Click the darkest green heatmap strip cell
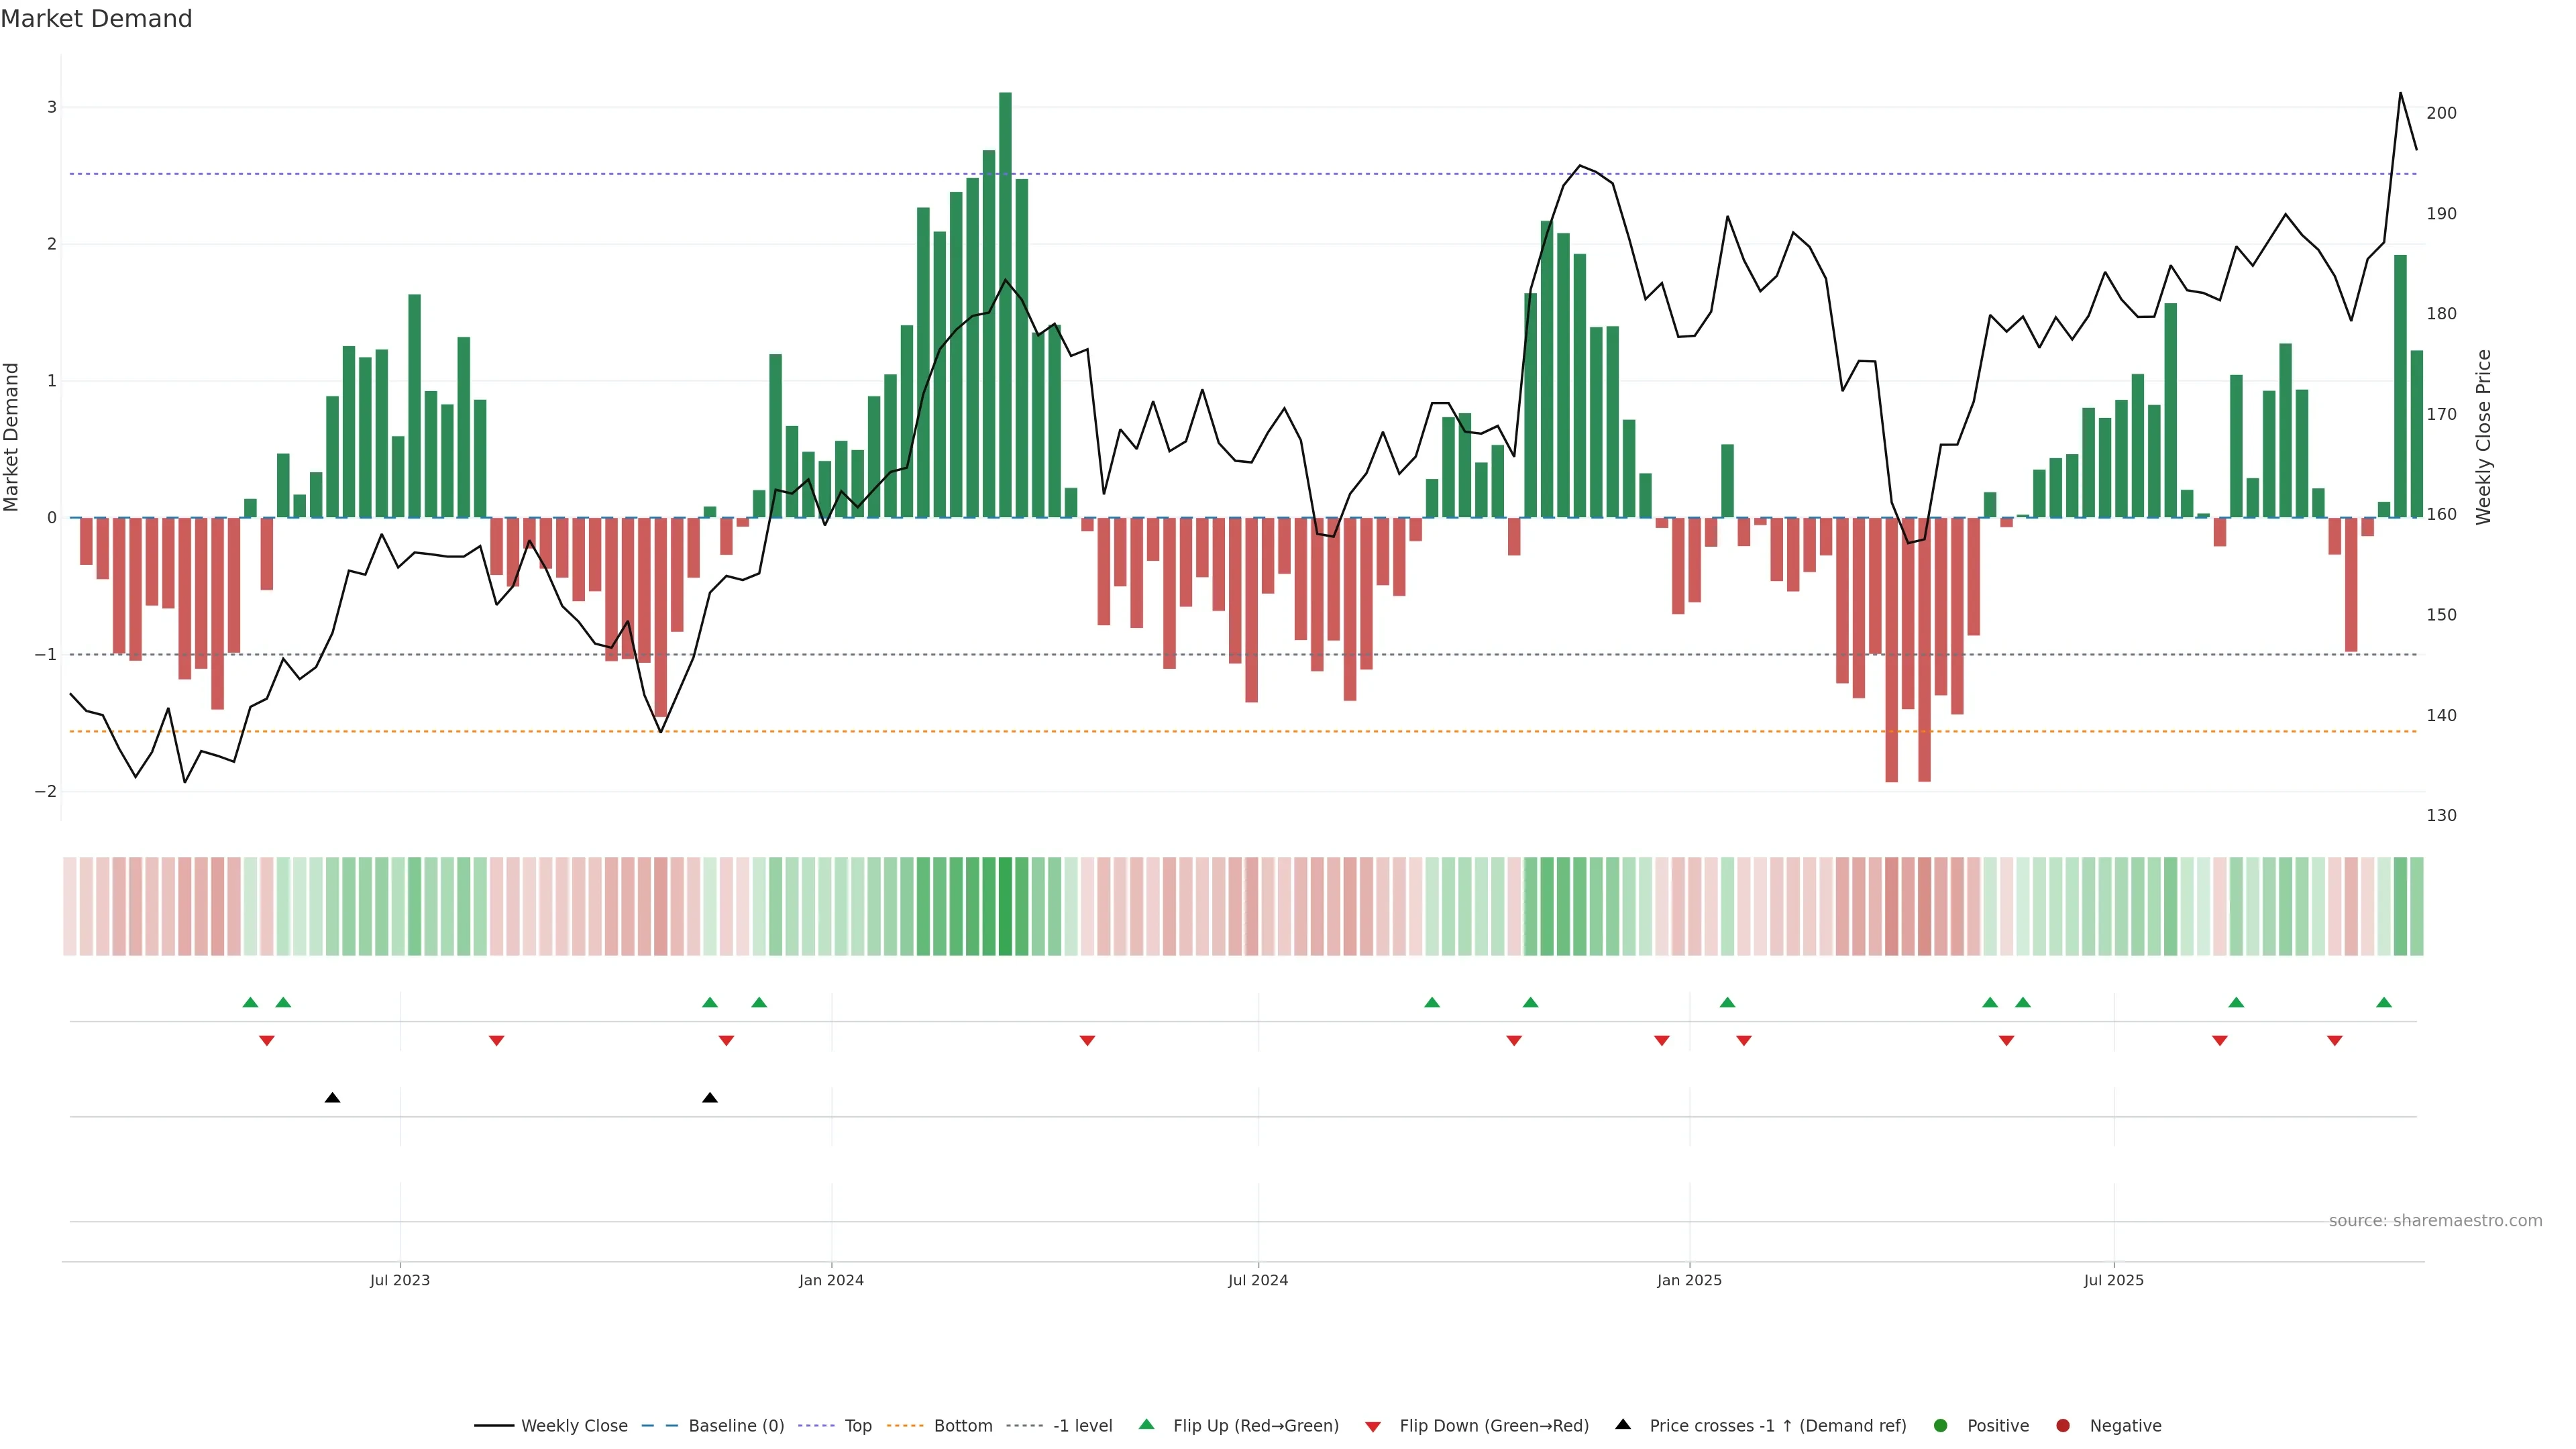Screen dimensions: 2576x1449 pyautogui.click(x=1005, y=906)
